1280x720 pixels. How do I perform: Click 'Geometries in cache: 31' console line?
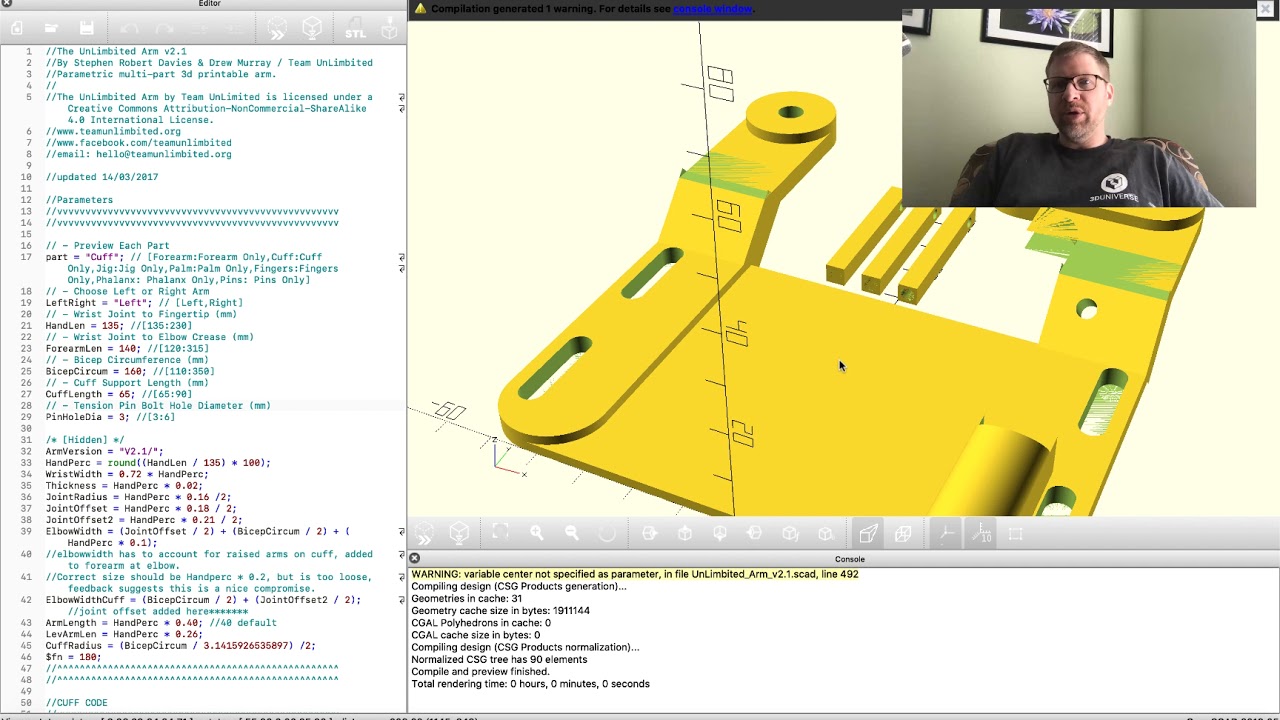(x=466, y=598)
